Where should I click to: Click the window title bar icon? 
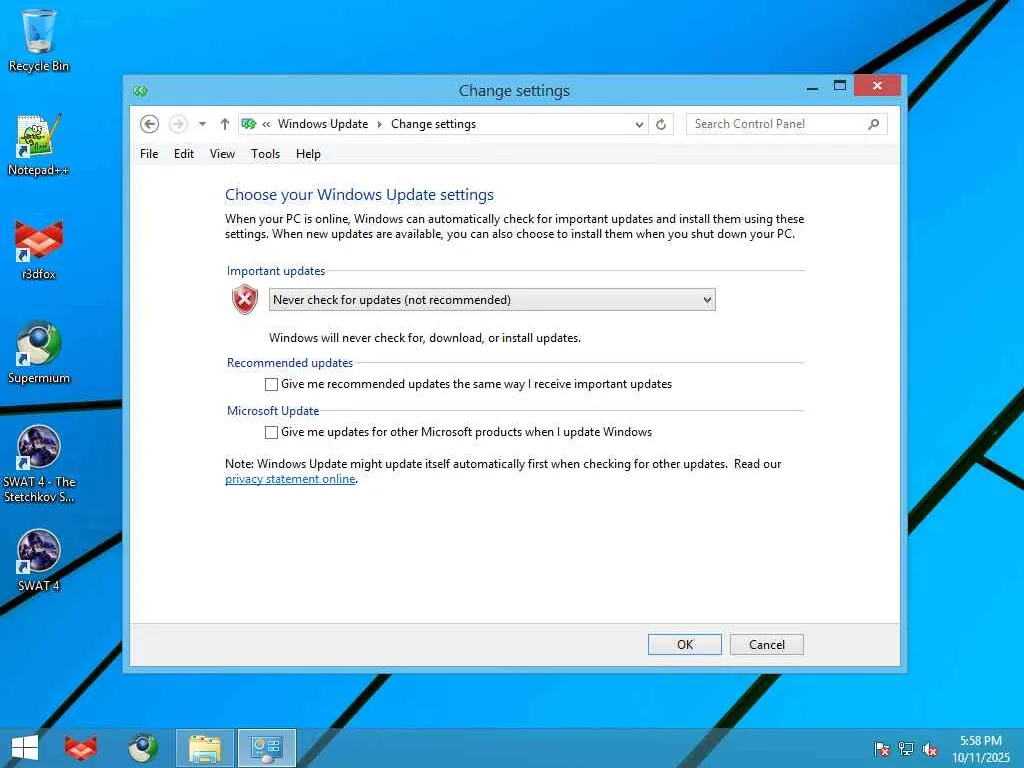pyautogui.click(x=140, y=91)
